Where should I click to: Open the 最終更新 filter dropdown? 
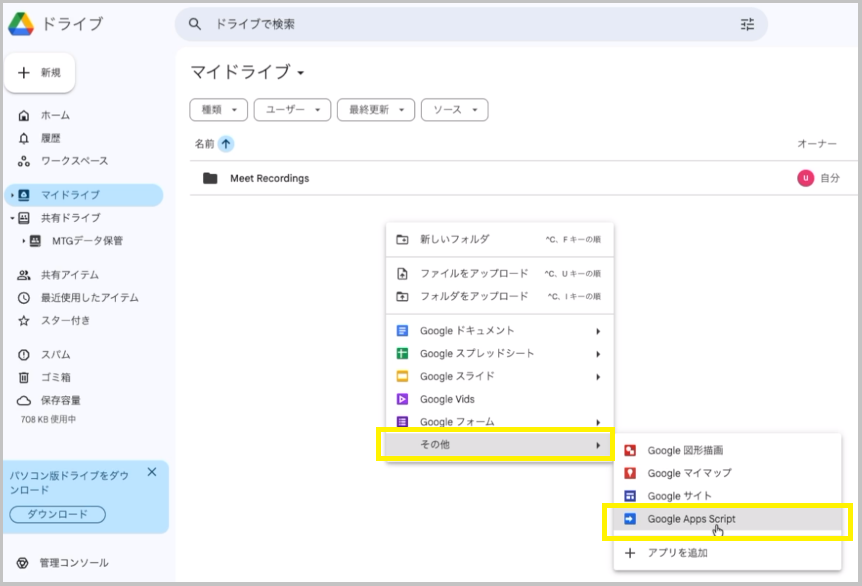(376, 110)
